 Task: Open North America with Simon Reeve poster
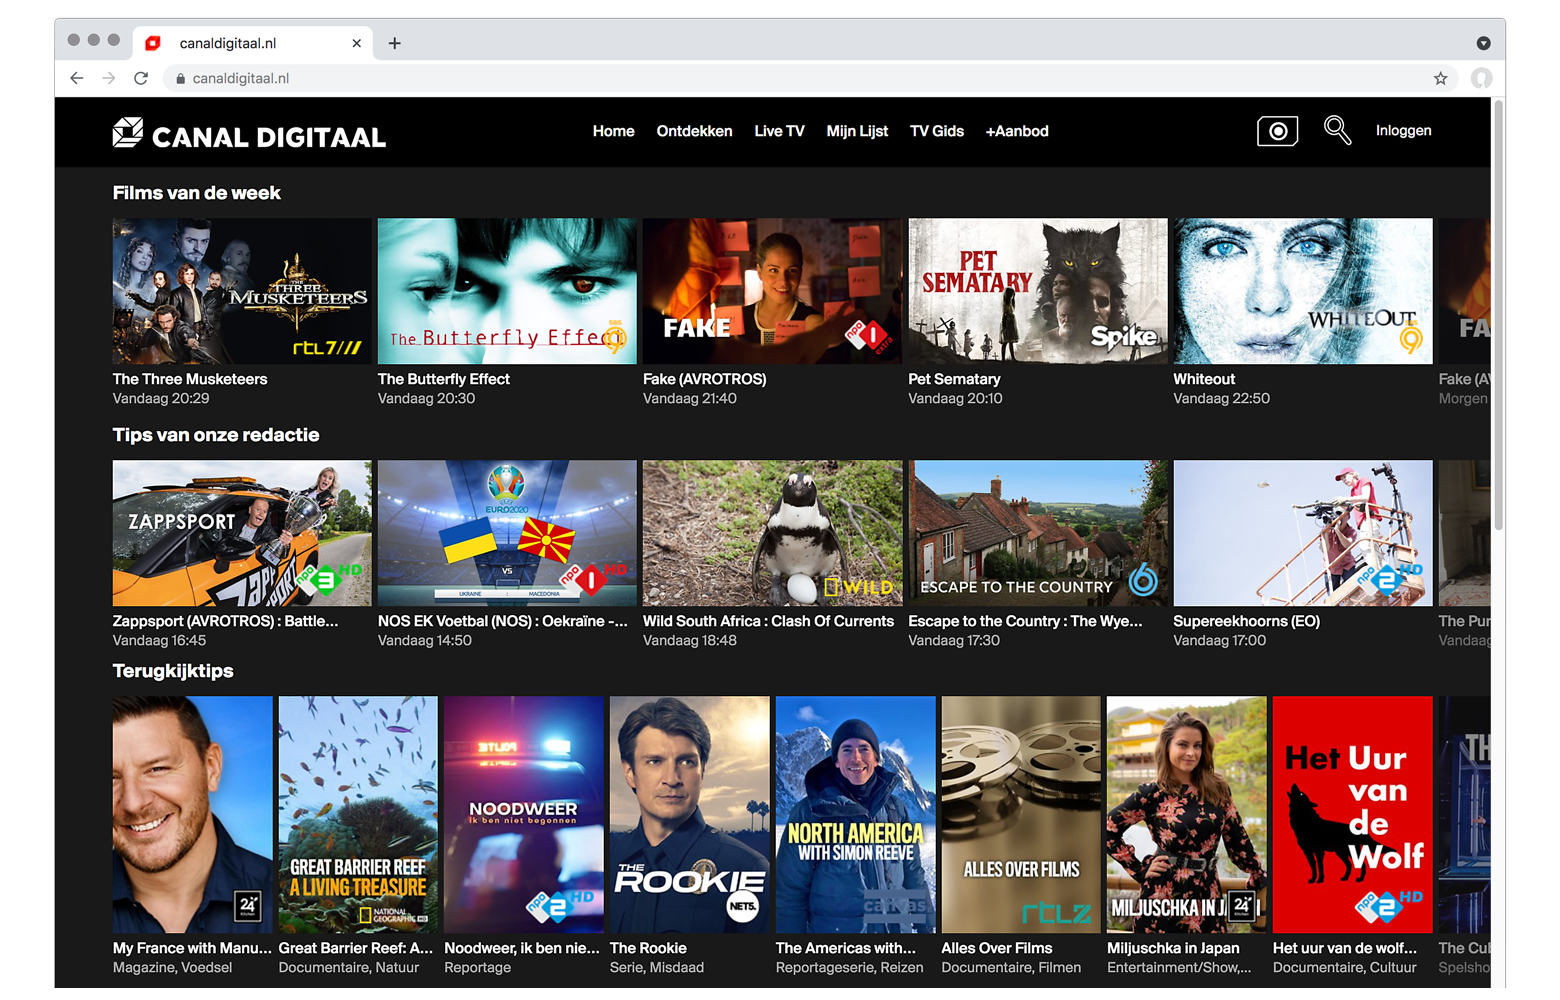coord(855,815)
